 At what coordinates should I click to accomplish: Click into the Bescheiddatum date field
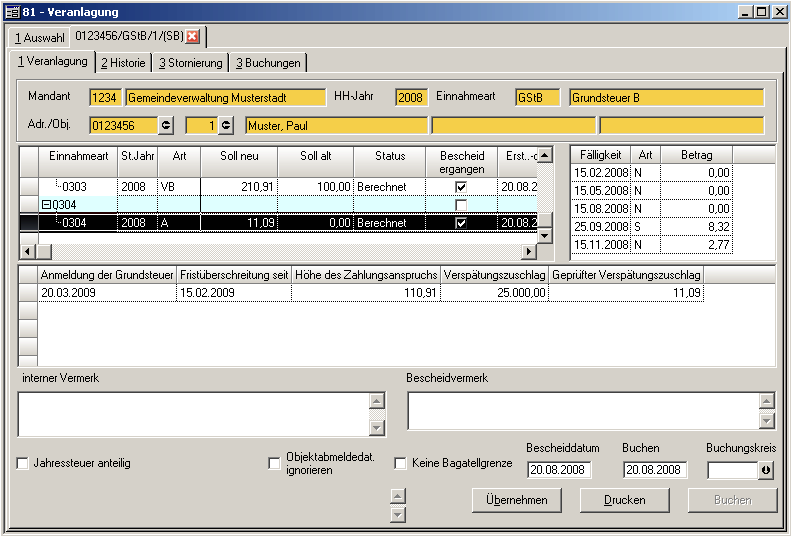coord(560,470)
